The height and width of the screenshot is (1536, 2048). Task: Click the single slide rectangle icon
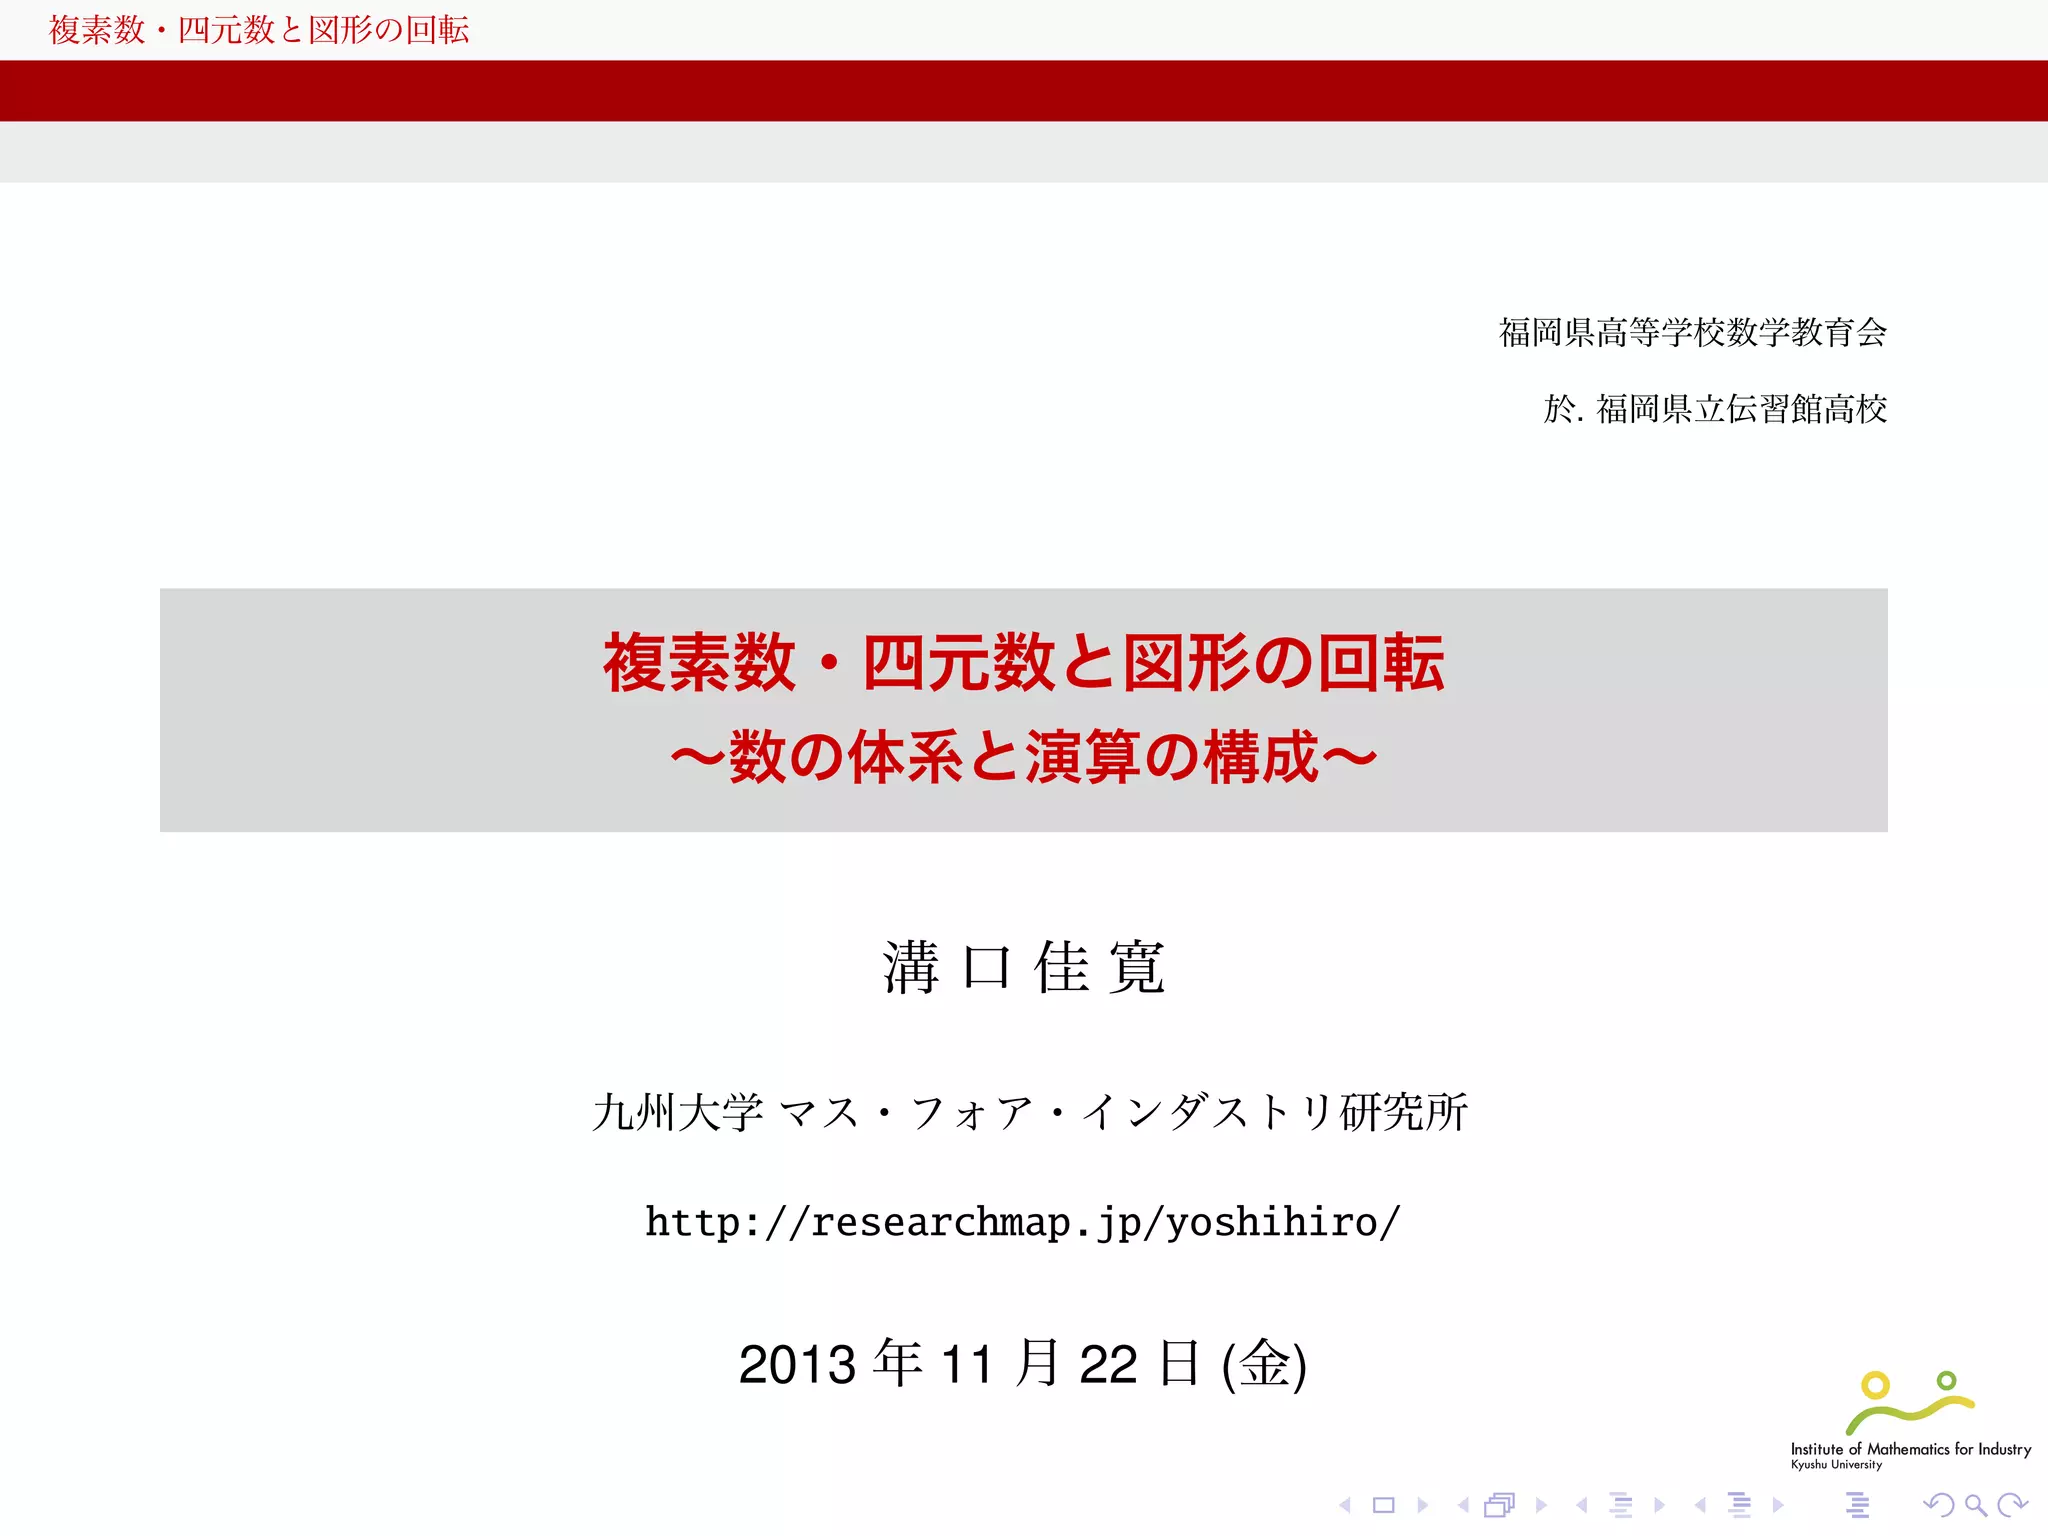(x=1384, y=1505)
